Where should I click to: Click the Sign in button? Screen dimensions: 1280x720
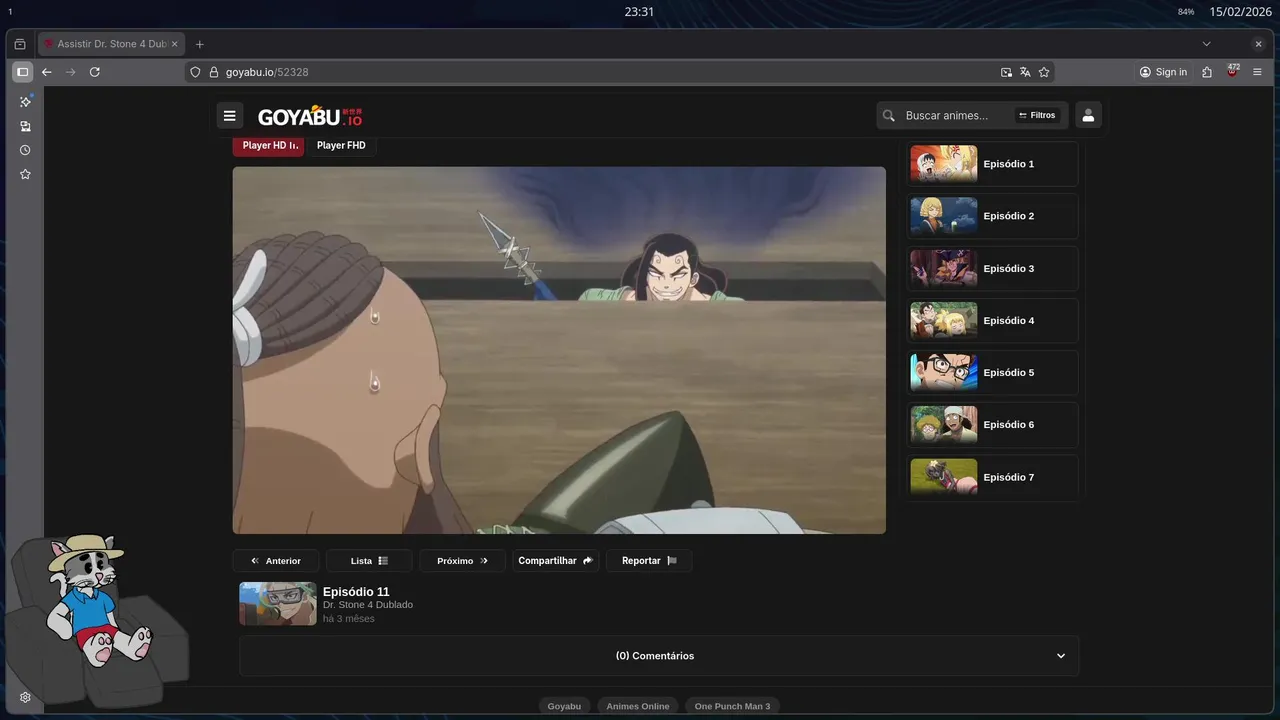(x=1163, y=72)
